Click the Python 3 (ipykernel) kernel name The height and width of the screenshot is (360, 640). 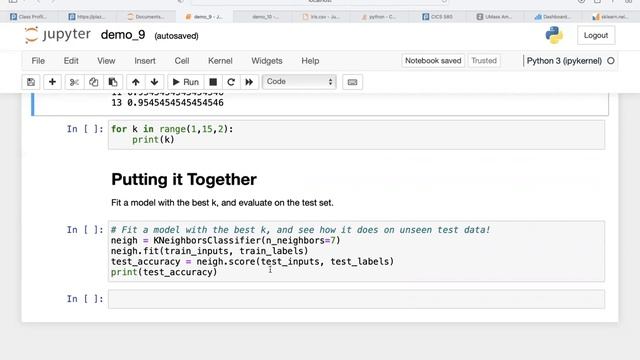point(564,61)
